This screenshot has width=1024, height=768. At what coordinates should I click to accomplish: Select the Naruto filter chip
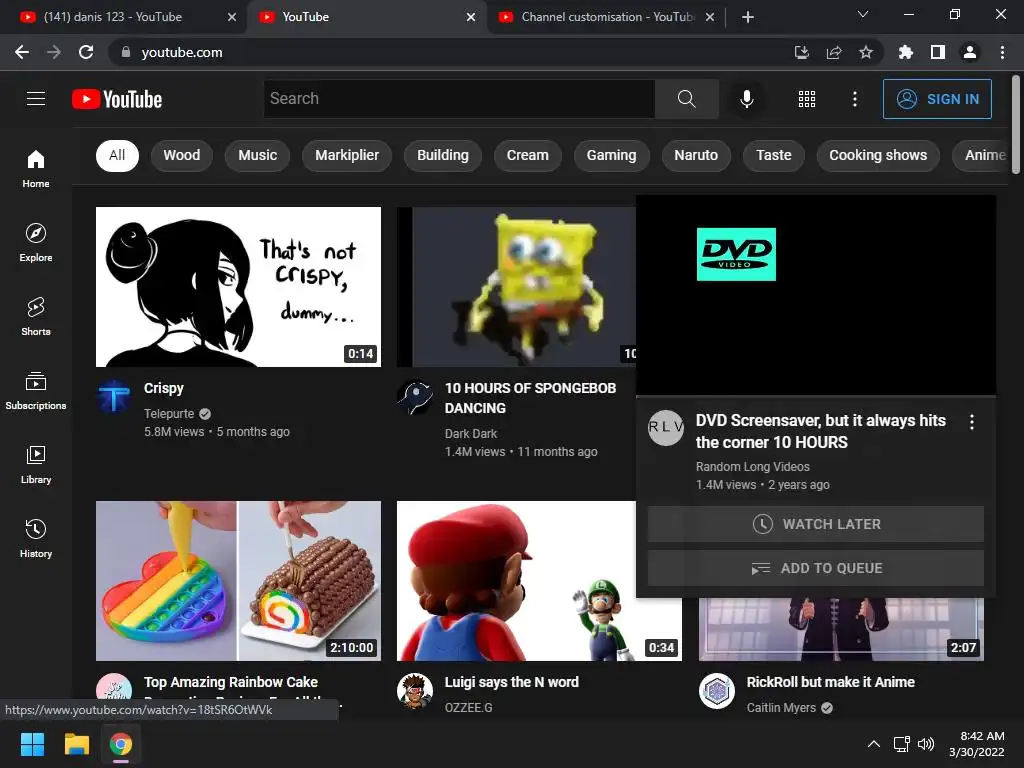click(696, 155)
